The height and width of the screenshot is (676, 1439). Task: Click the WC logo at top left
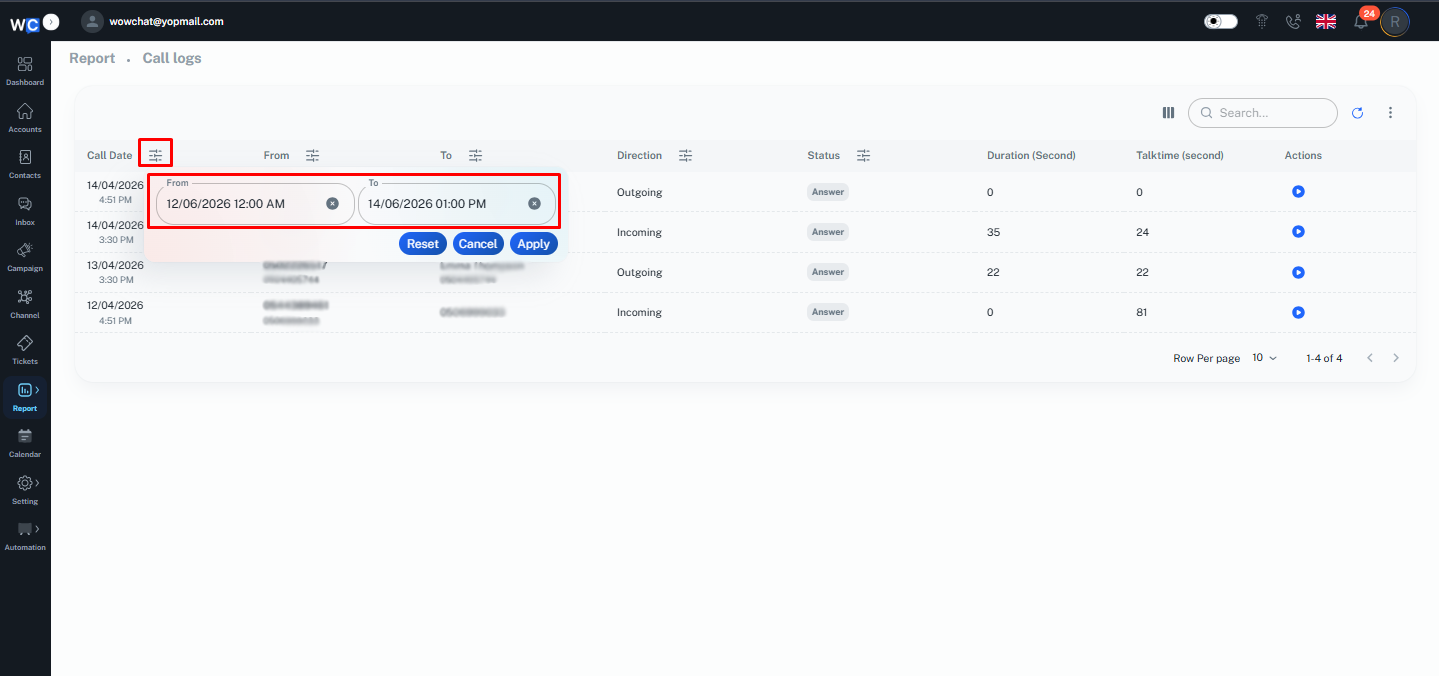pyautogui.click(x=25, y=24)
